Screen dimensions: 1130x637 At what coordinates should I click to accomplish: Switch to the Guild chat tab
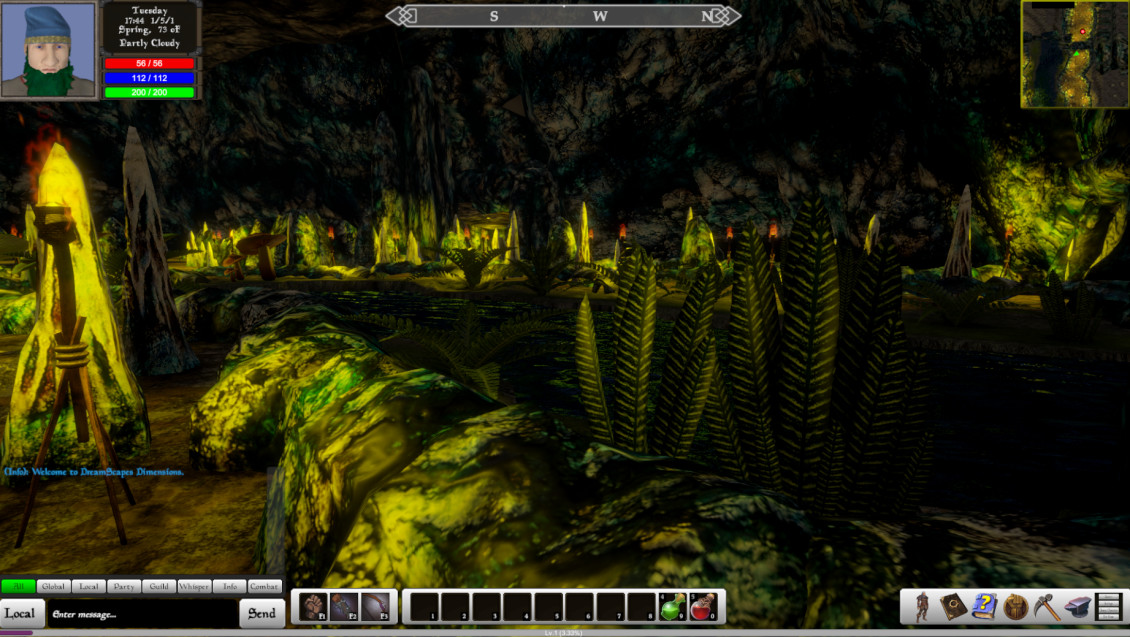pos(157,587)
